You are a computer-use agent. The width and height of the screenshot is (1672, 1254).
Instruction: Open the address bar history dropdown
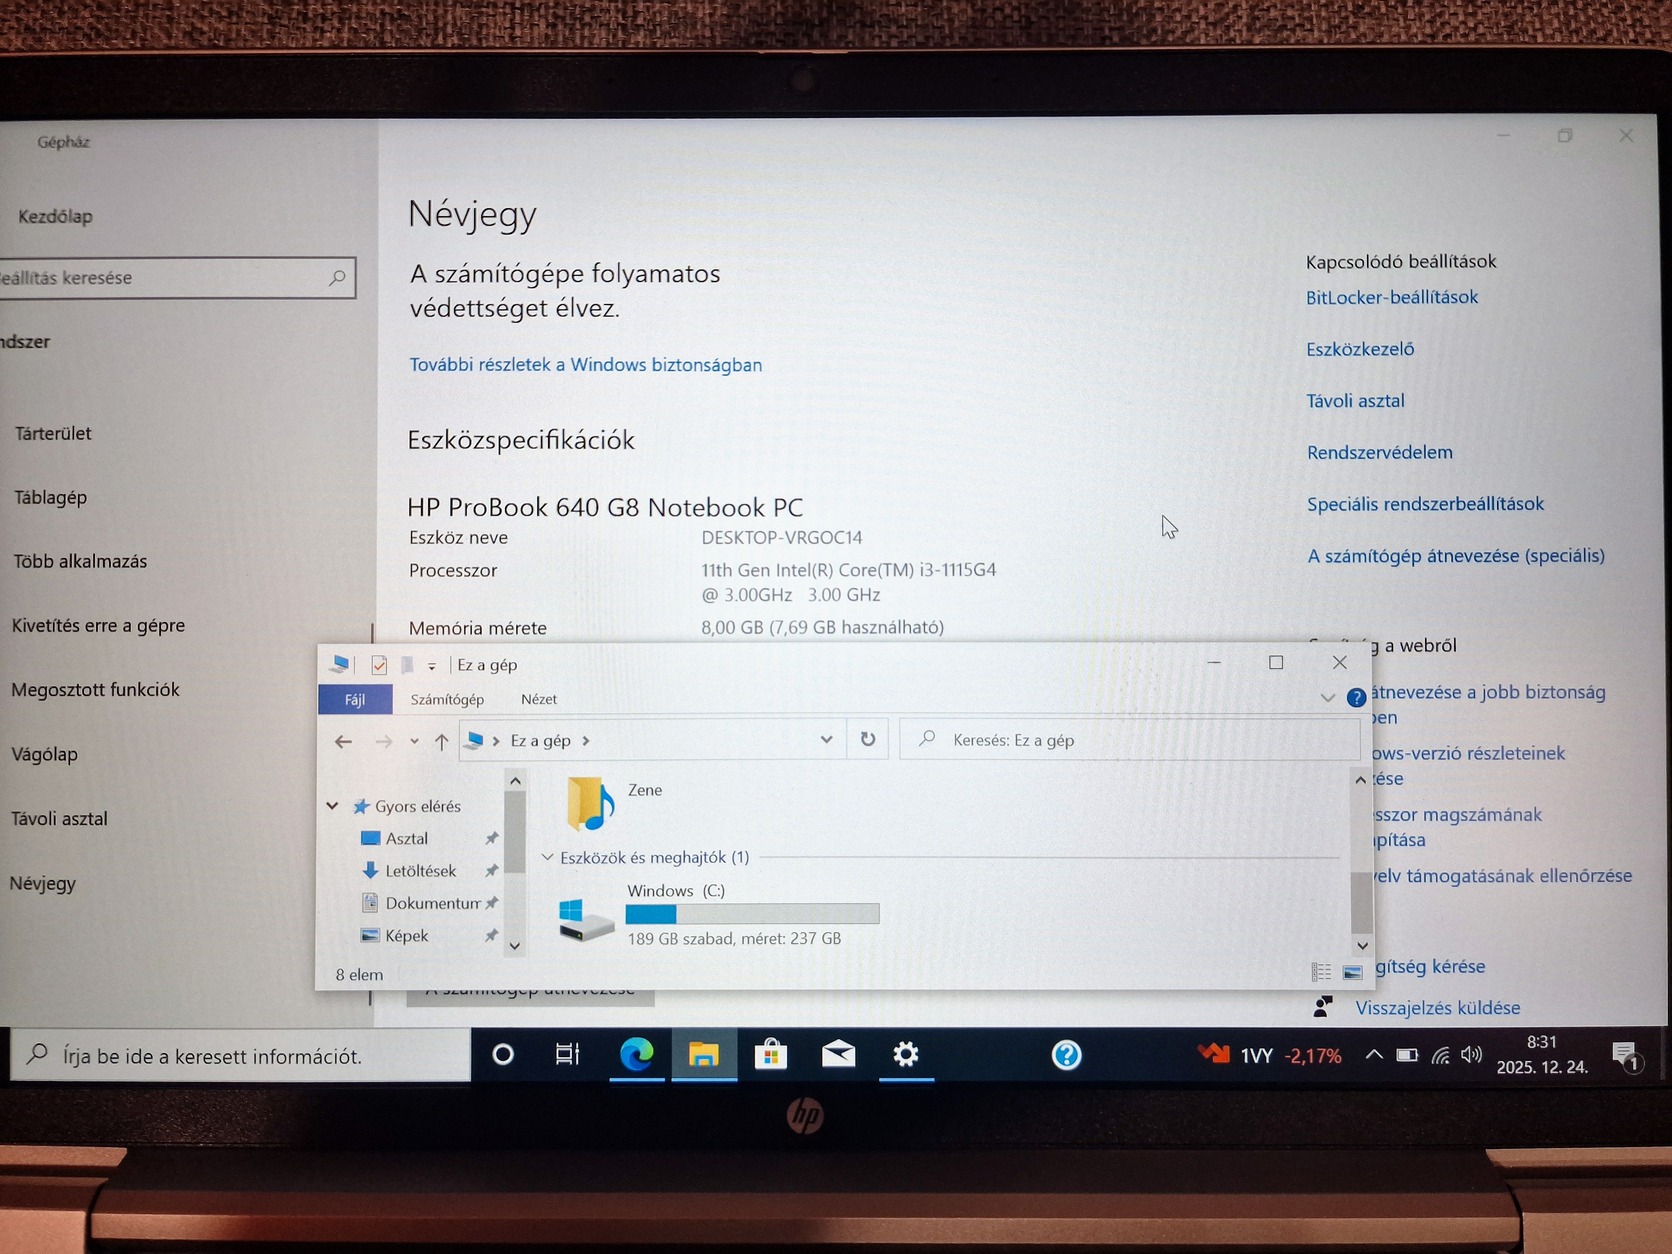pos(826,740)
